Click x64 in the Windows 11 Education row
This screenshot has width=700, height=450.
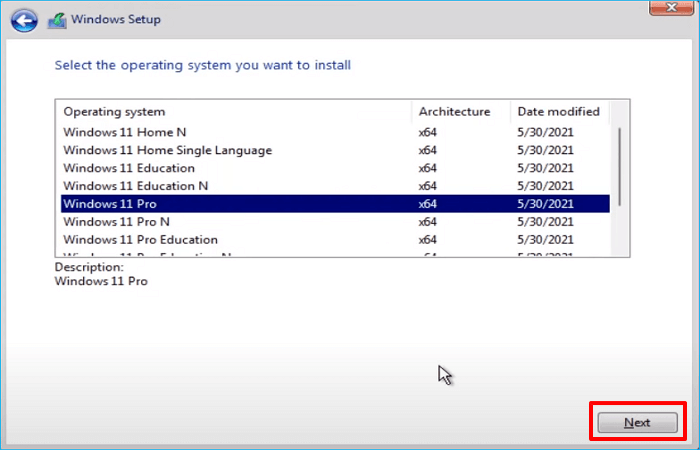[x=428, y=168]
